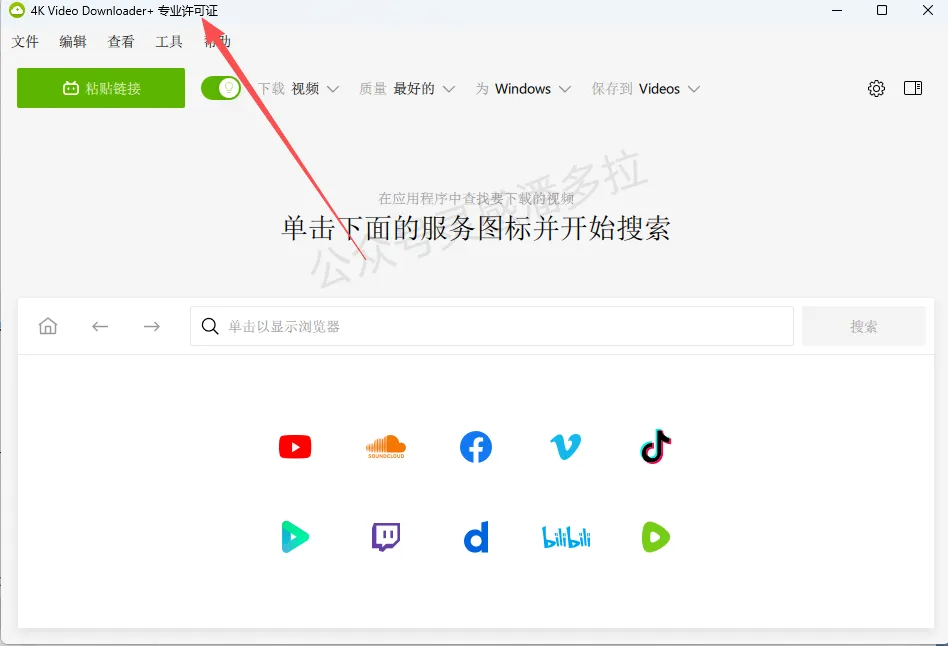Click the 4K Video Downloader app logo
This screenshot has height=646, width=948.
click(x=17, y=10)
